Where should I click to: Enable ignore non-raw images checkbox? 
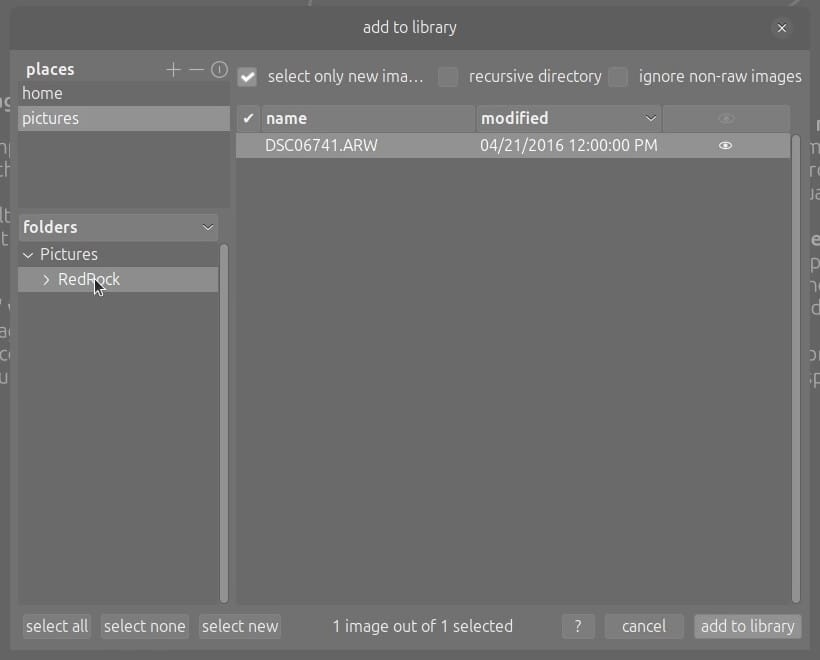tap(618, 77)
